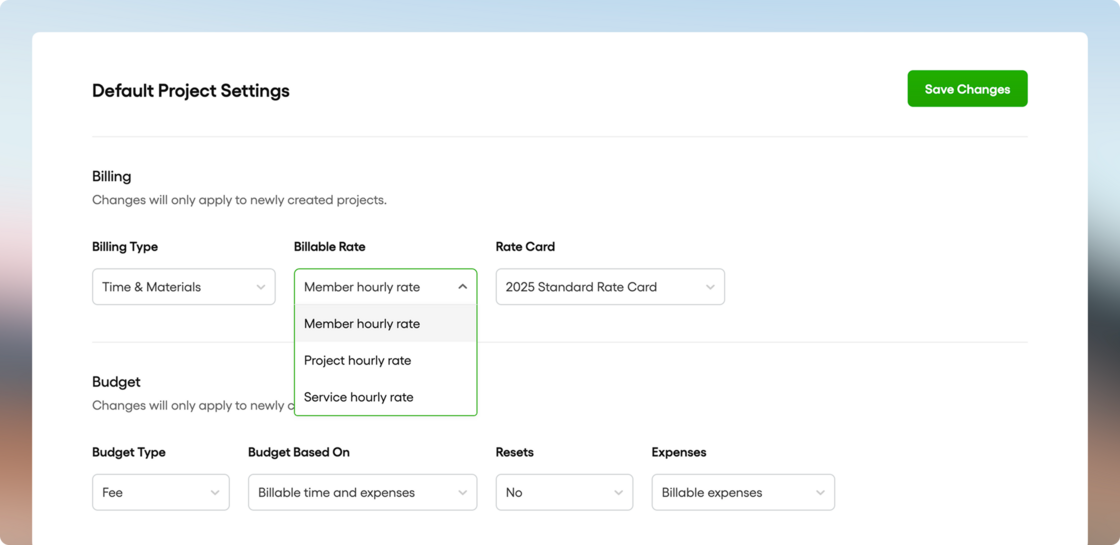The image size is (1120, 545).
Task: Choose Project hourly rate option
Action: (385, 360)
